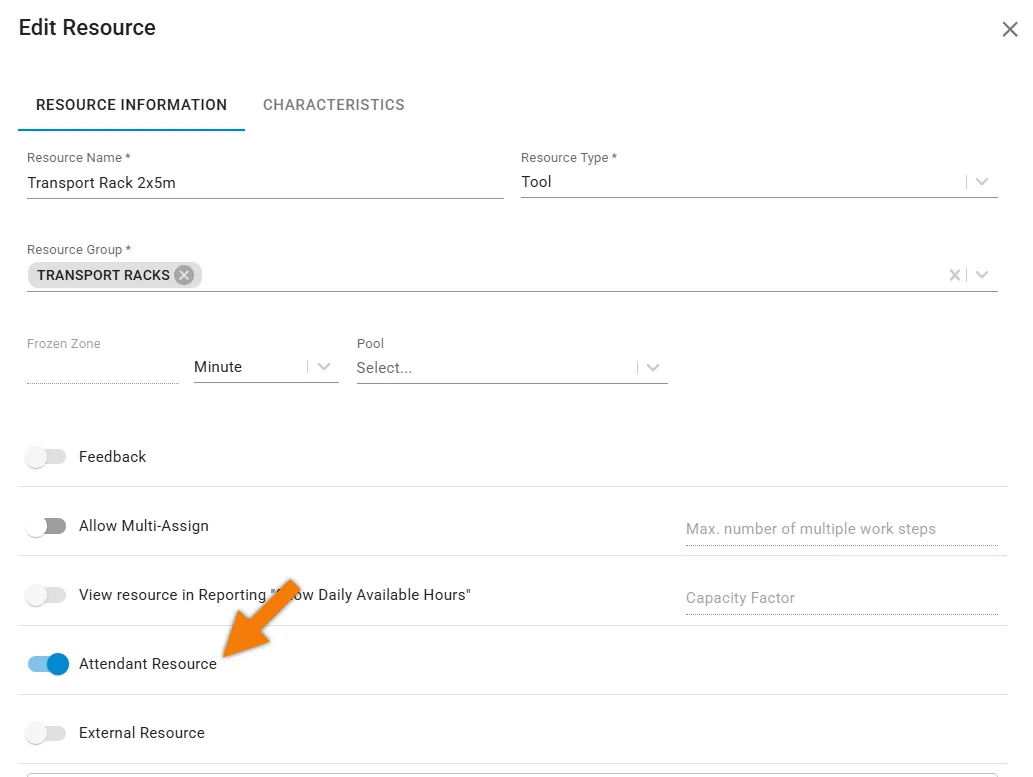Viewport: 1033px width, 777px height.
Task: Click the External Resource label
Action: click(x=142, y=733)
